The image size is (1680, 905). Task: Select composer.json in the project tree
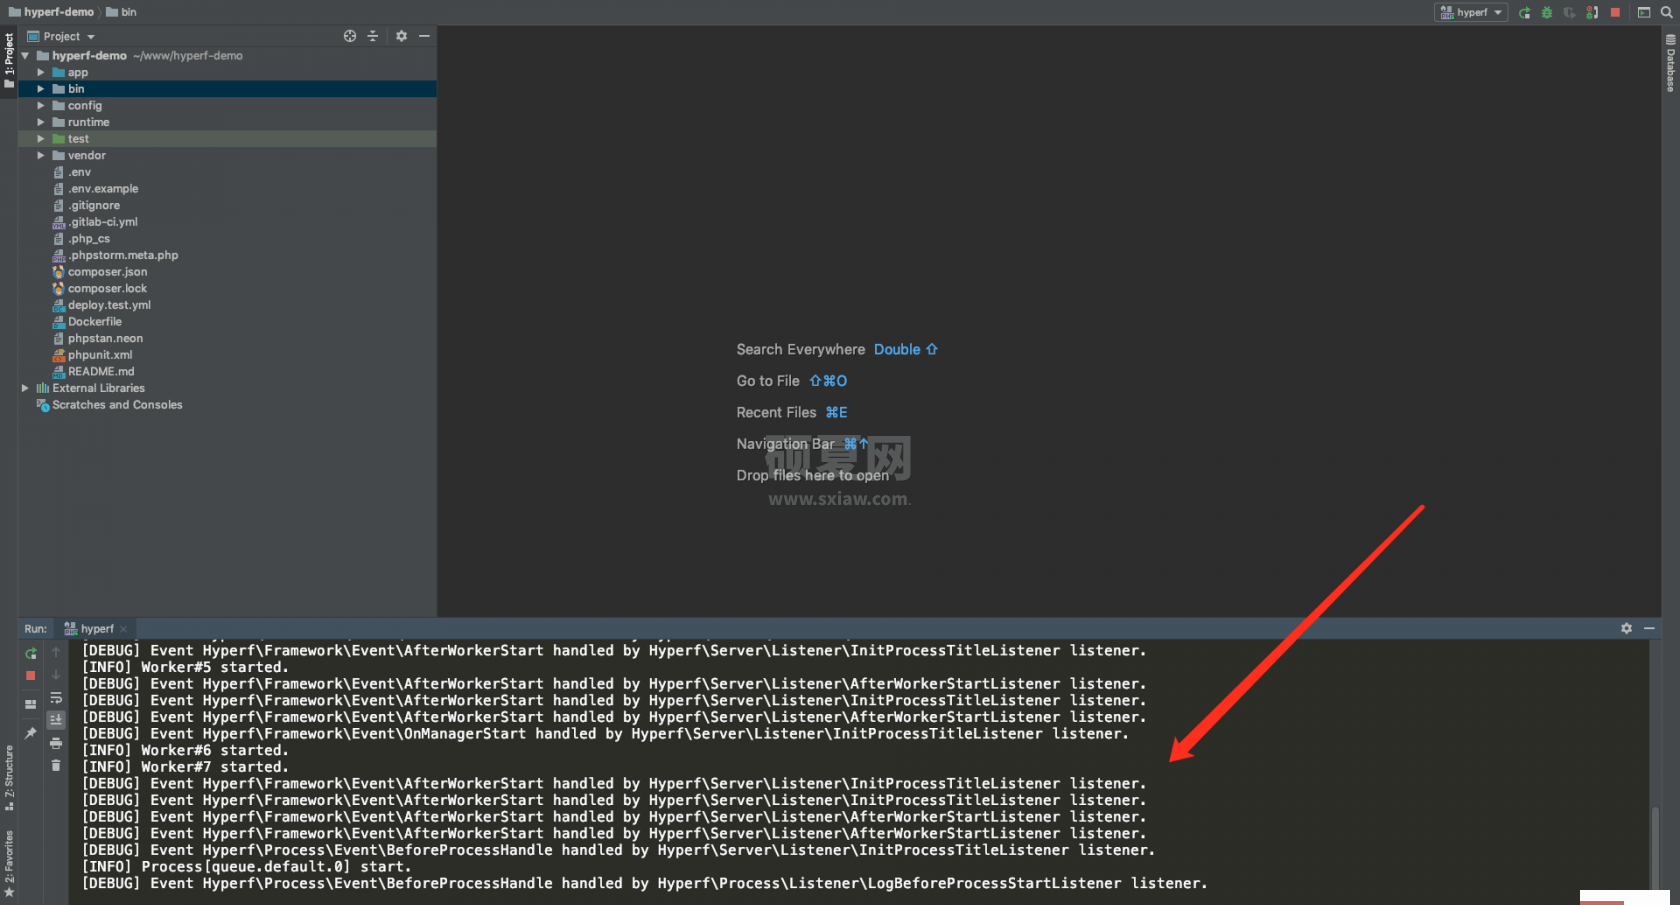pos(100,272)
